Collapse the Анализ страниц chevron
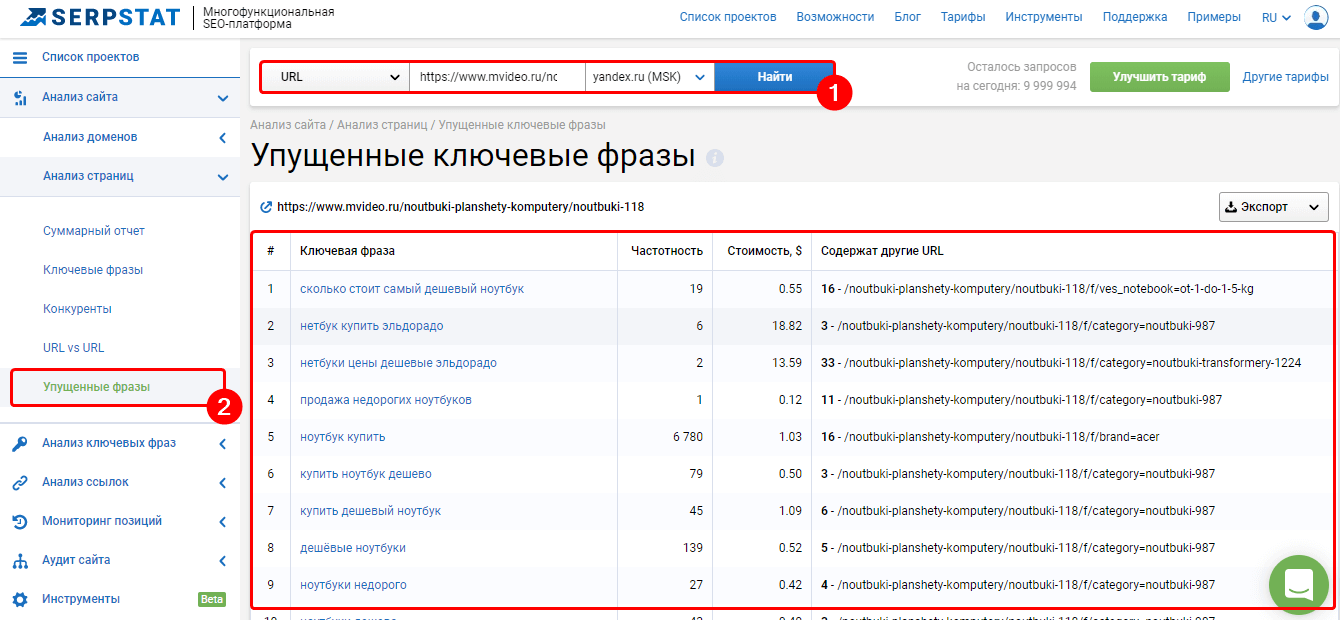 pyautogui.click(x=223, y=177)
